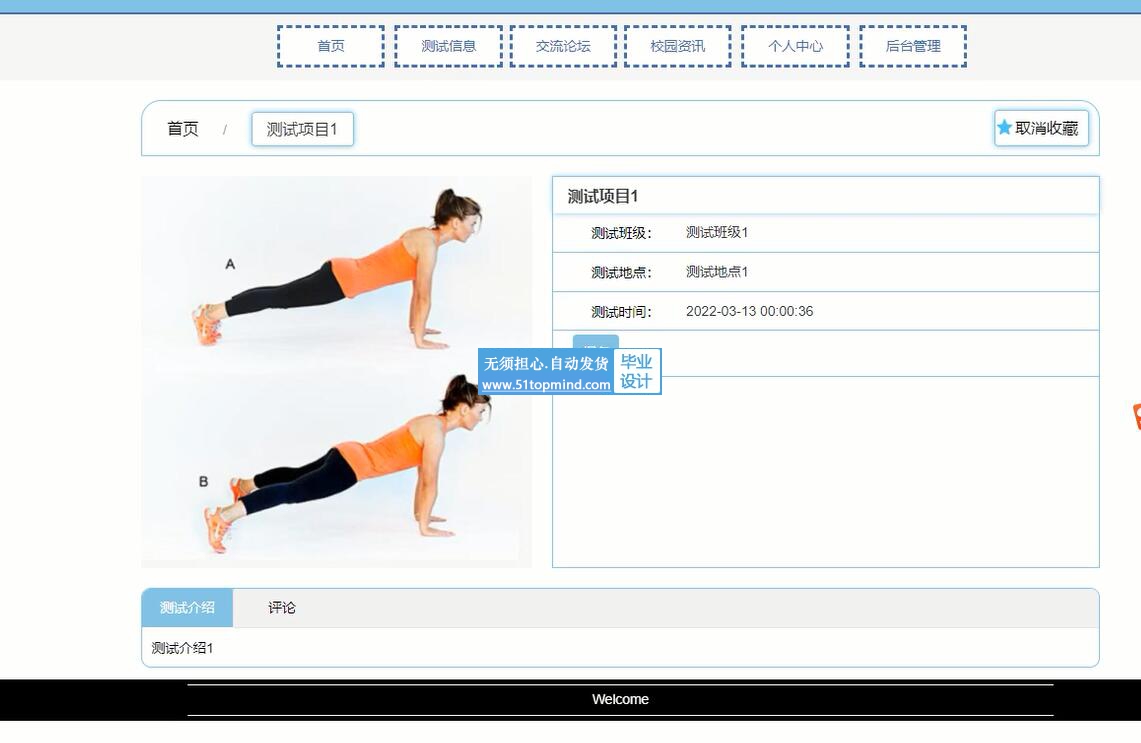1141x743 pixels.
Task: Click the Welcome footer text
Action: coord(620,699)
